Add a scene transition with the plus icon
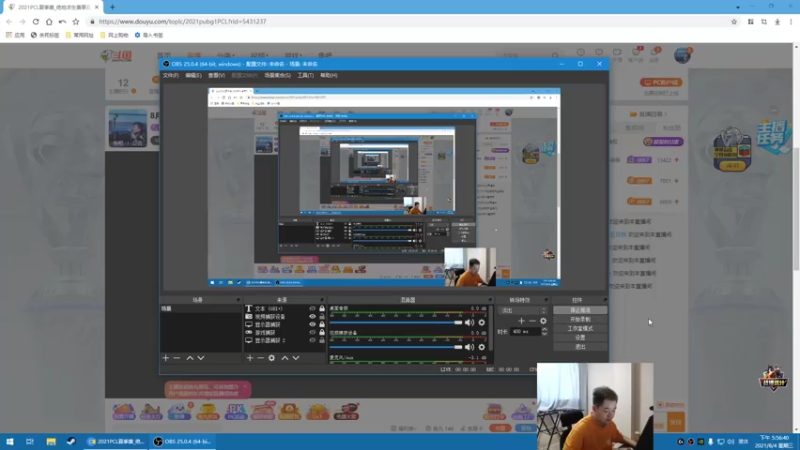Viewport: 800px width, 450px height. pyautogui.click(x=521, y=321)
